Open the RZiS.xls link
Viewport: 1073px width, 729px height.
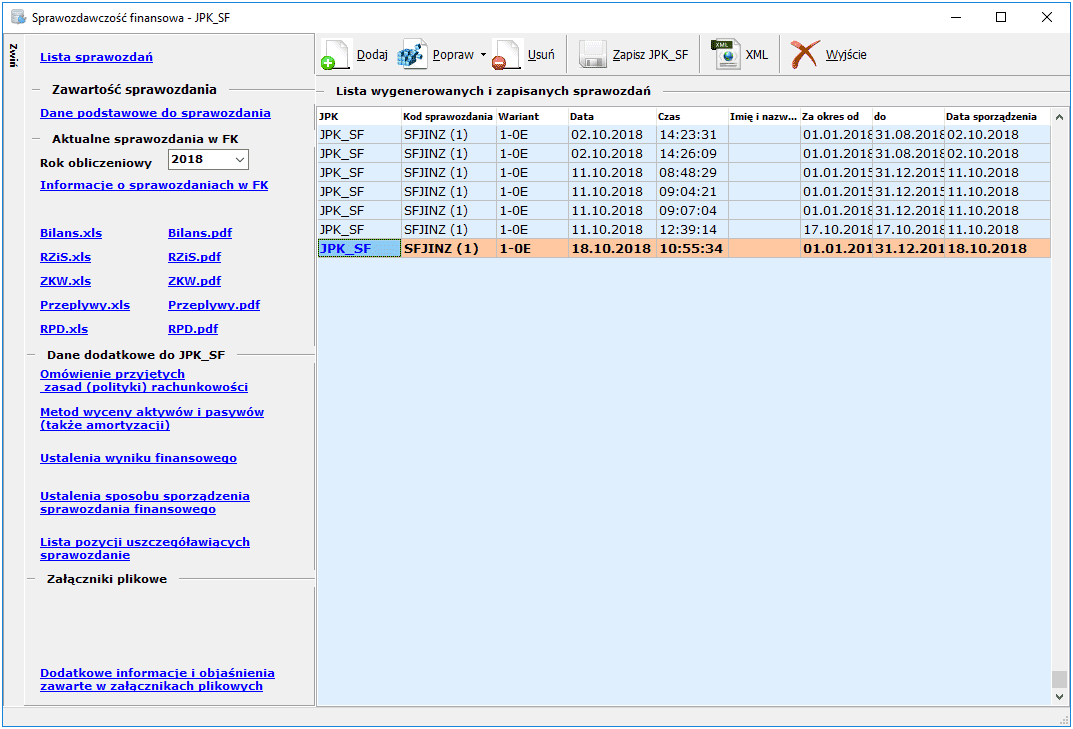tap(66, 257)
